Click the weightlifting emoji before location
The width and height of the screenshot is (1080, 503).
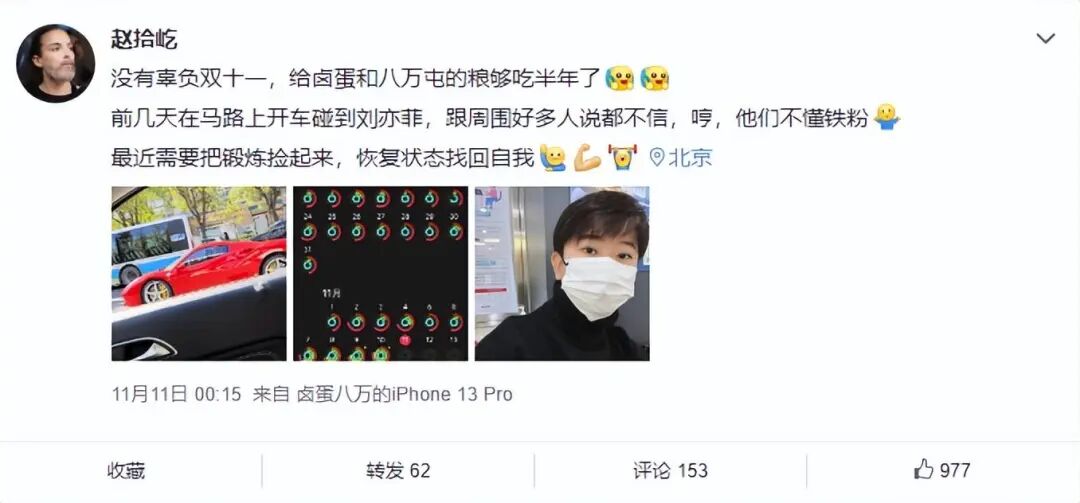point(622,158)
